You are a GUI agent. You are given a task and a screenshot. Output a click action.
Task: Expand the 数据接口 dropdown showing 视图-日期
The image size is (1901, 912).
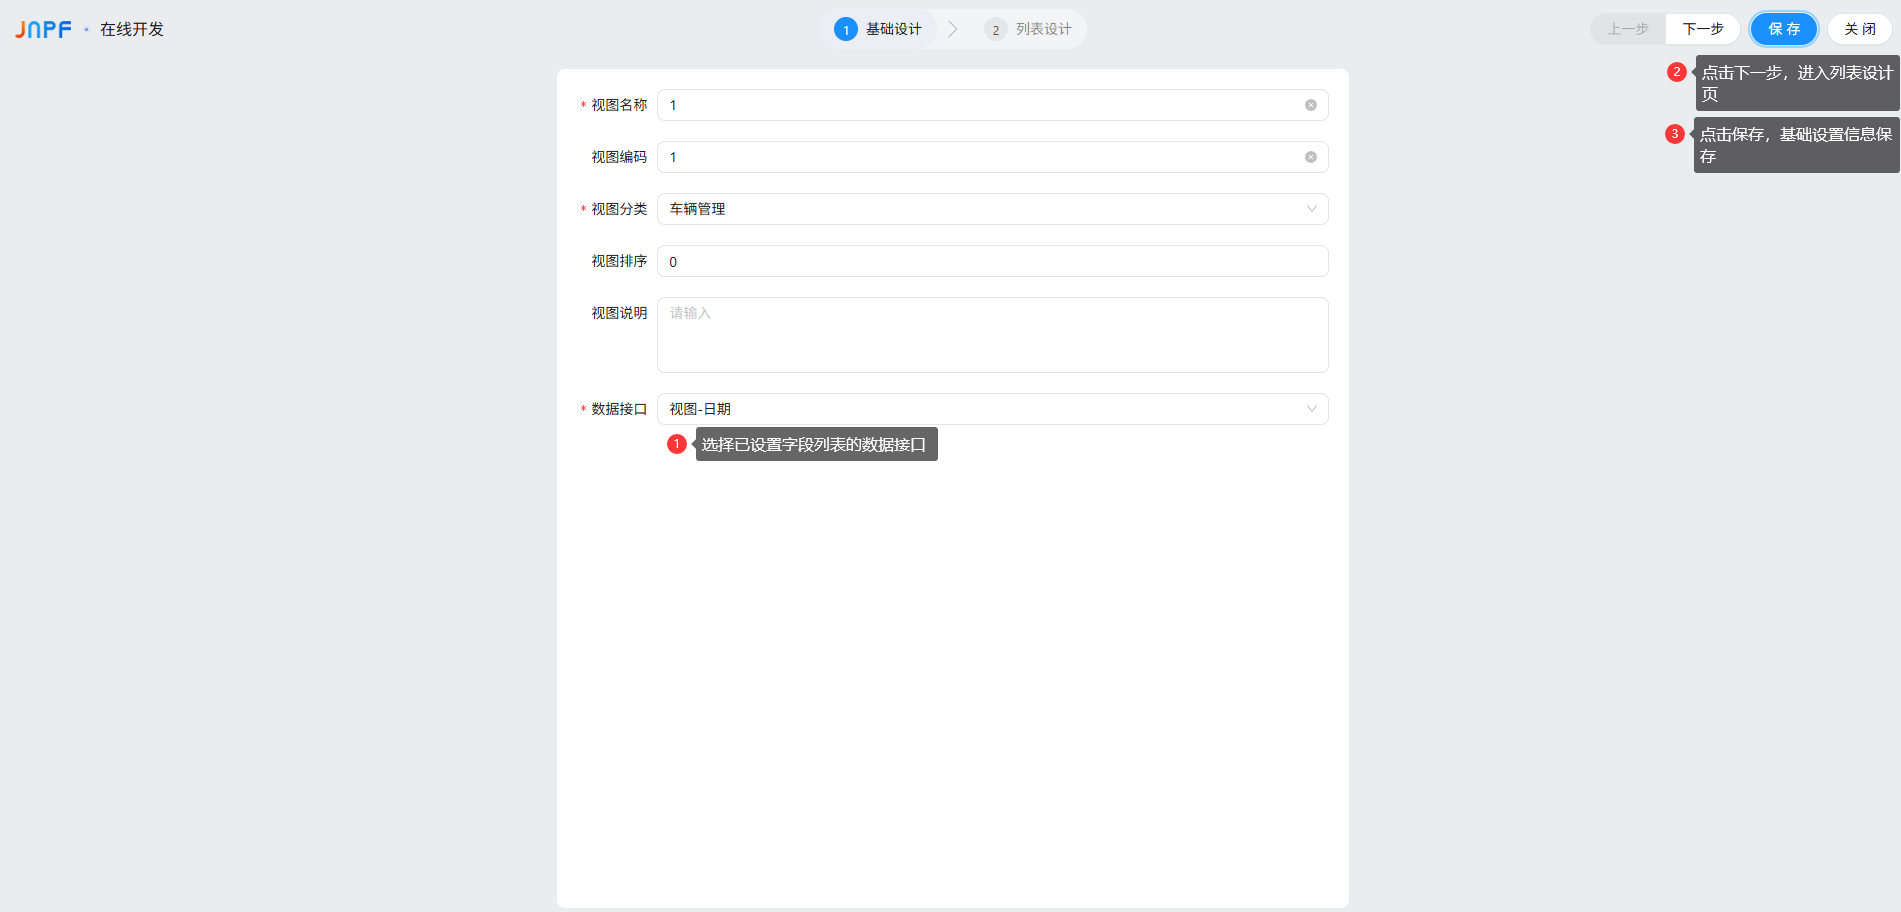point(992,409)
